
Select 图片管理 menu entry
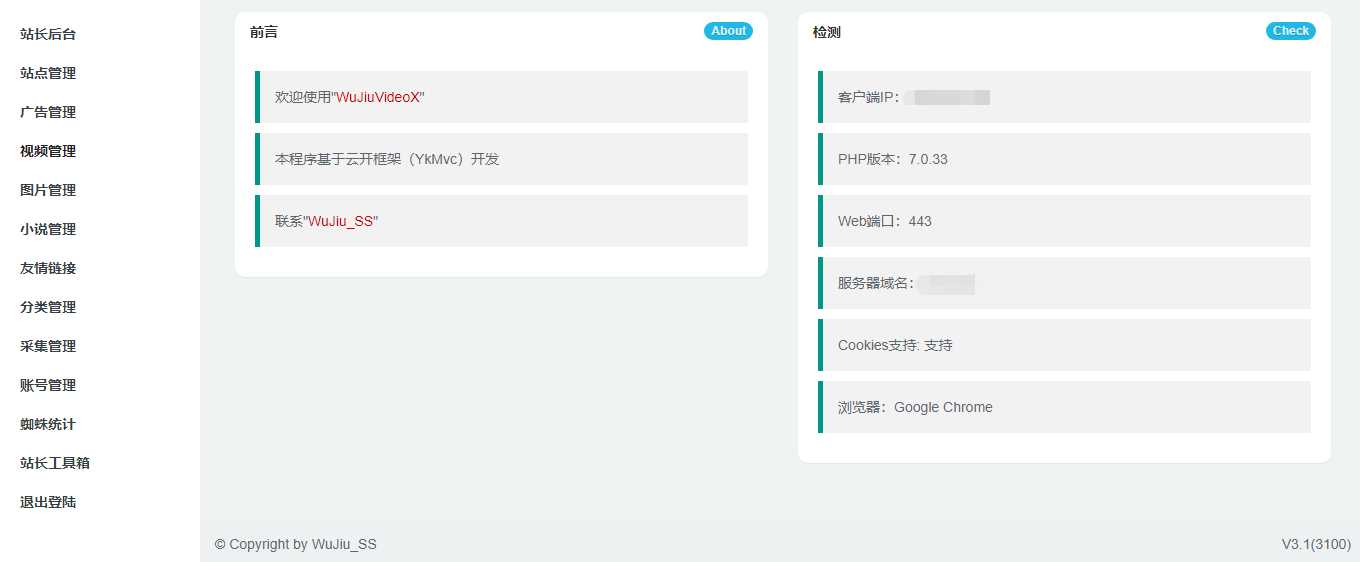(x=48, y=190)
